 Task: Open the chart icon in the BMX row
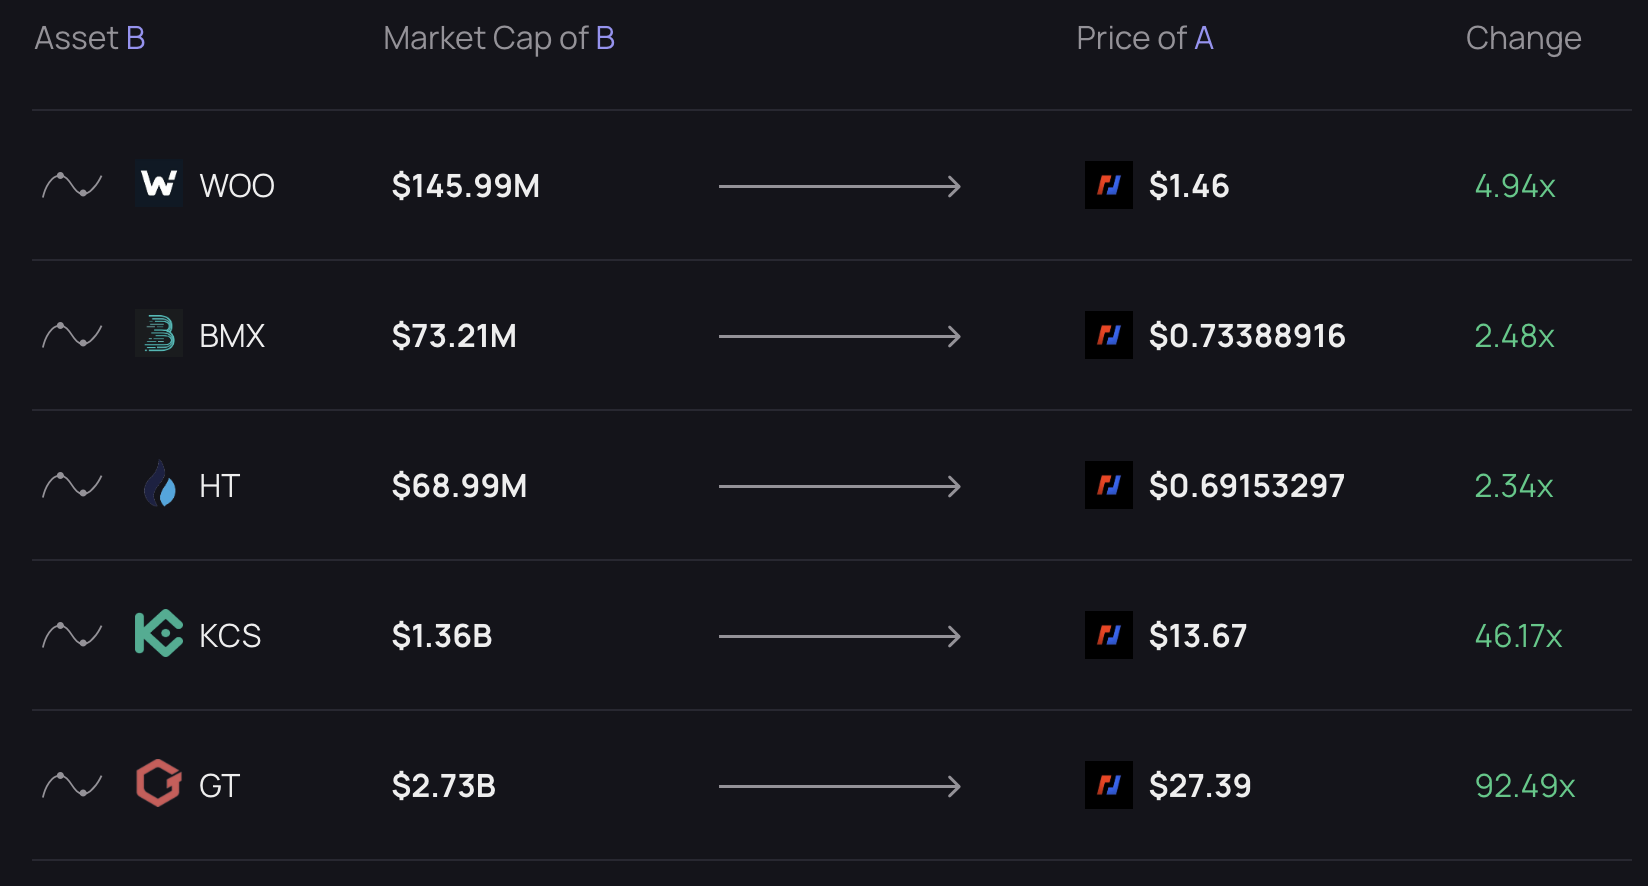pyautogui.click(x=72, y=336)
